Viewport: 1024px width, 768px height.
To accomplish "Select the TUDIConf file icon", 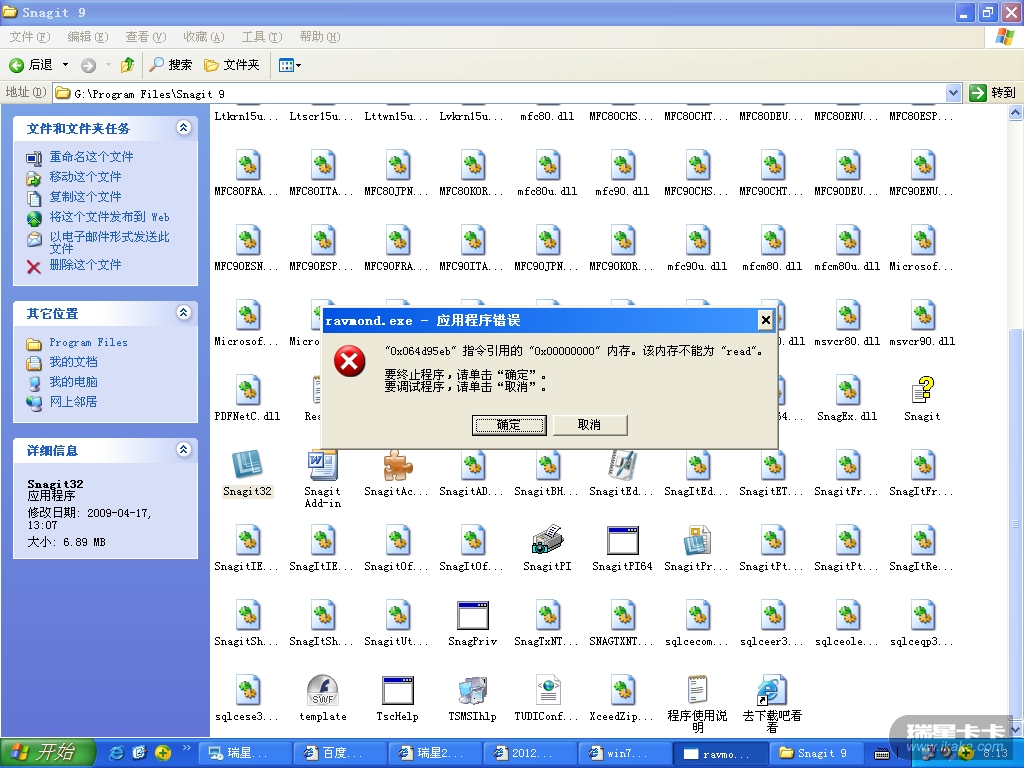I will coord(547,690).
